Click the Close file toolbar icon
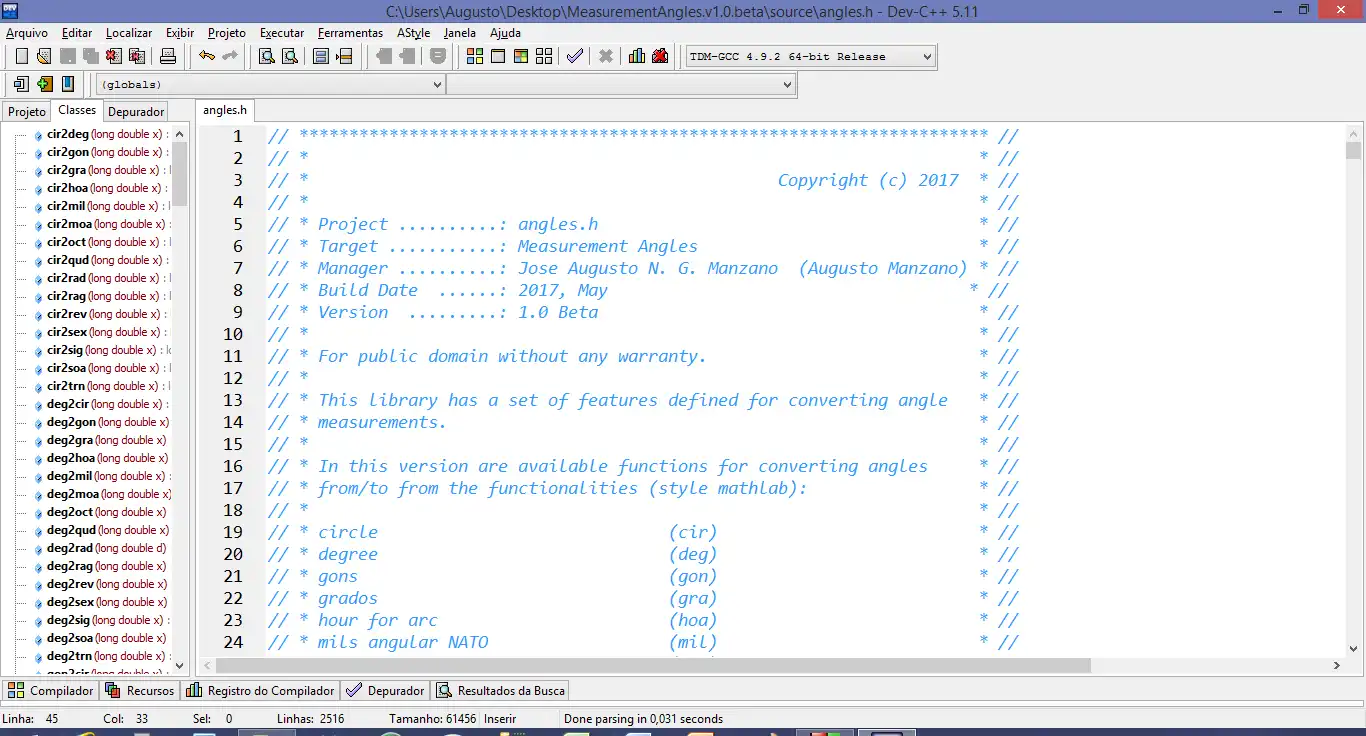 [x=113, y=56]
